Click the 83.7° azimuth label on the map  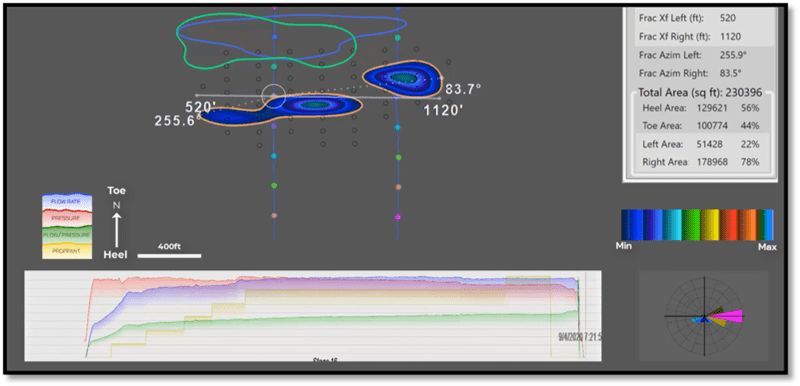[463, 89]
